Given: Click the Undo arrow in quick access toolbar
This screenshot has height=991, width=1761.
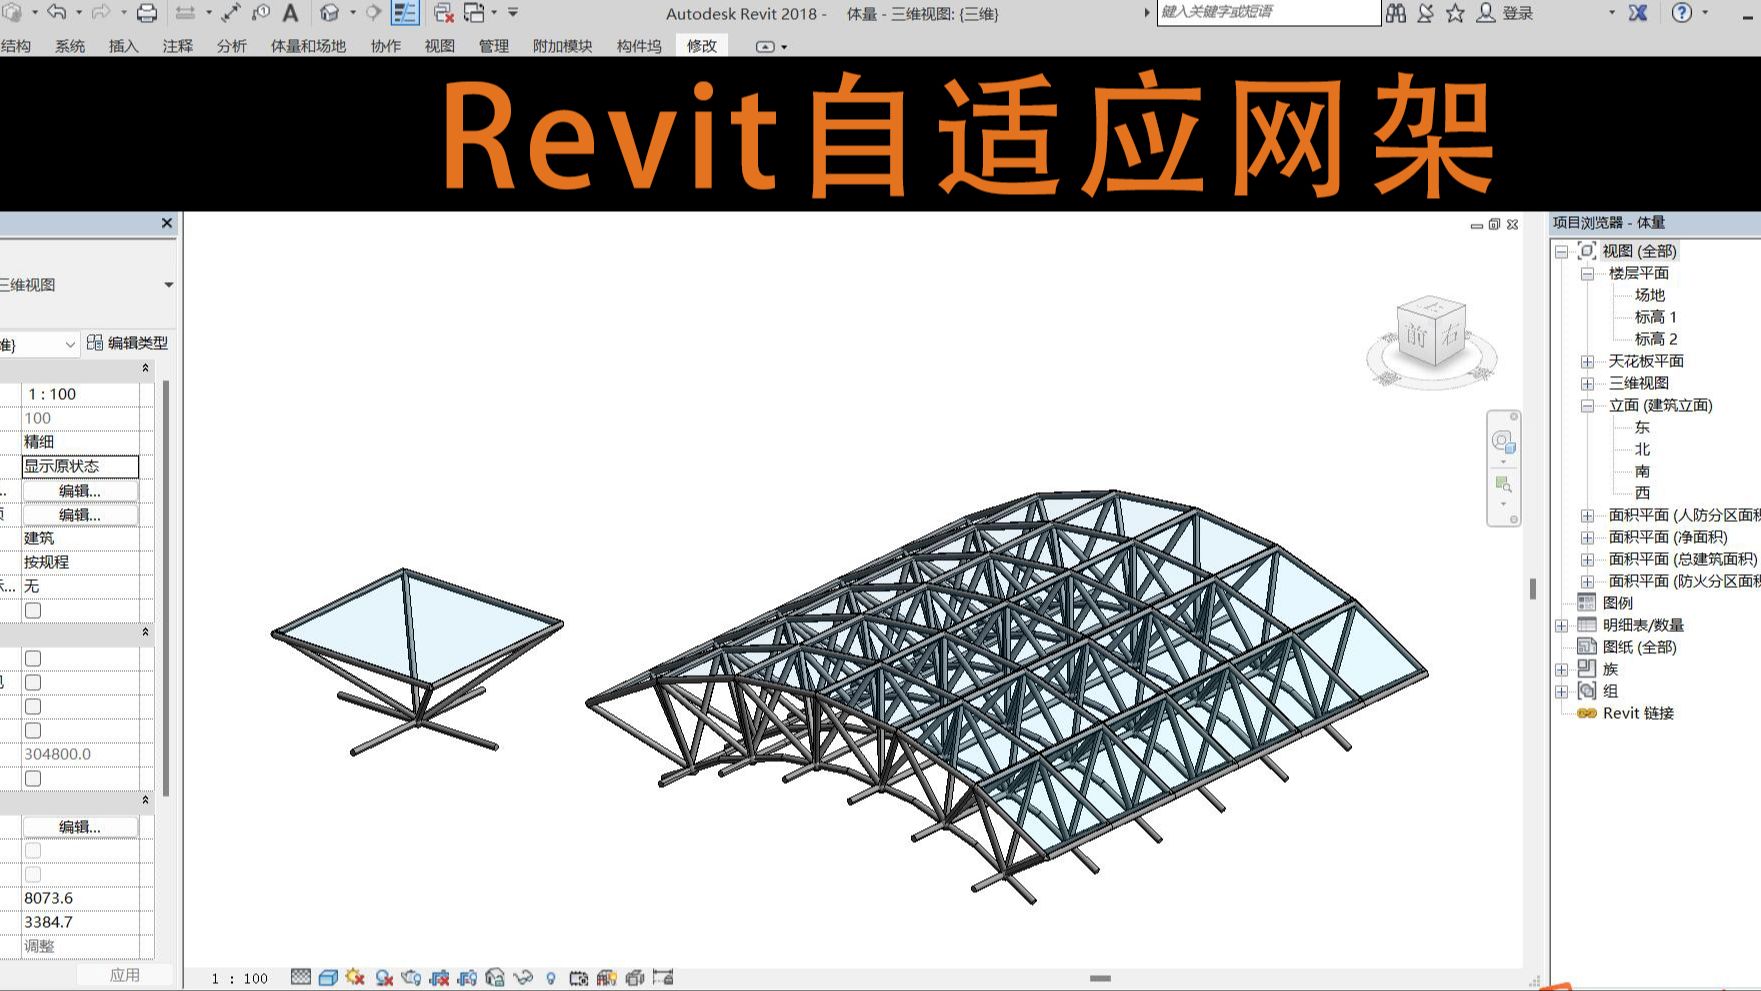Looking at the screenshot, I should [56, 13].
